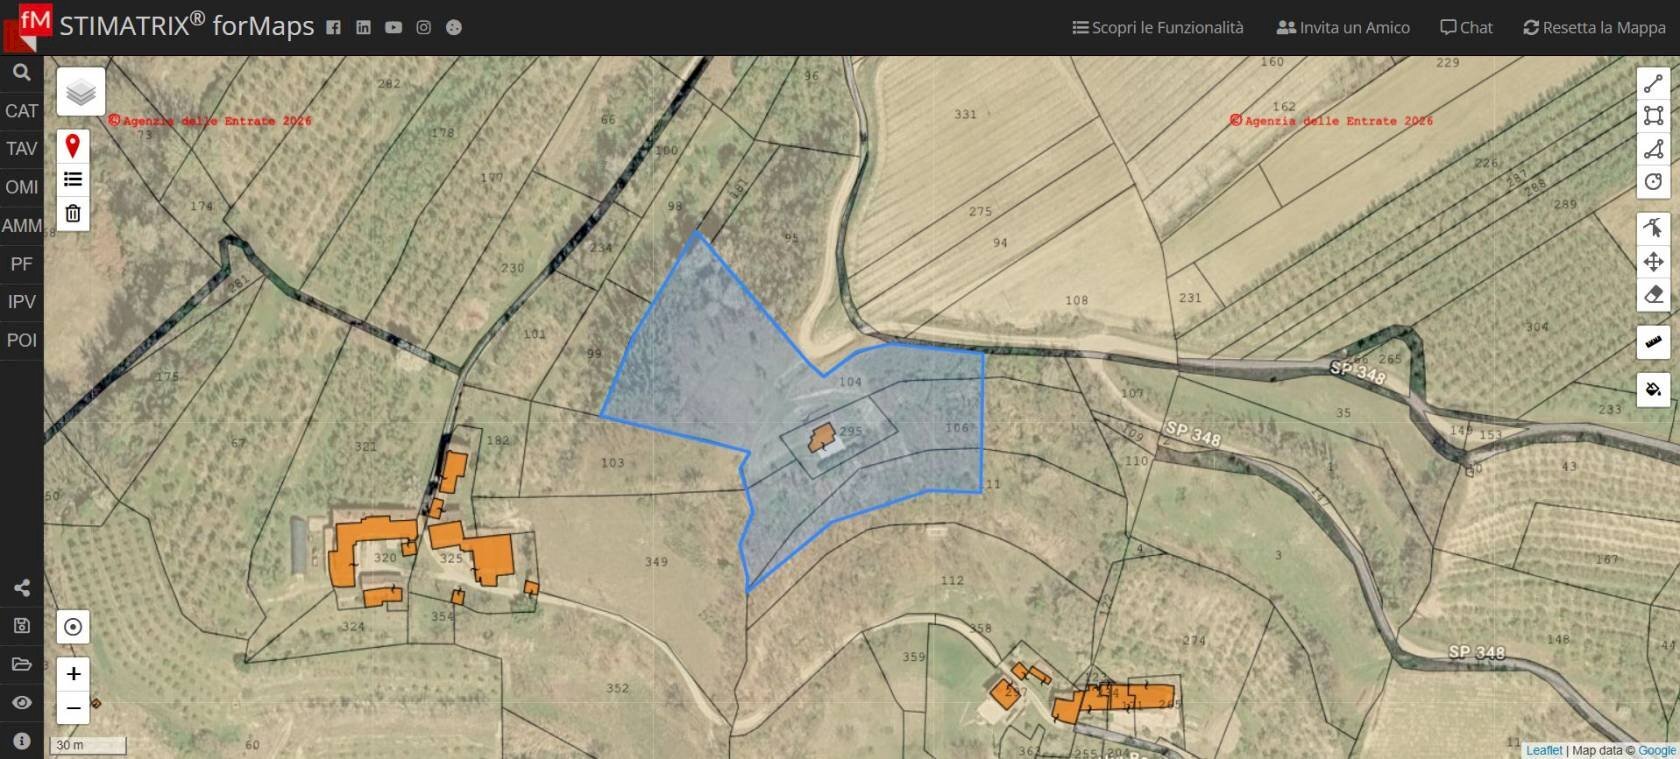Image resolution: width=1680 pixels, height=759 pixels.
Task: Select the draw polygon tool
Action: [x=1653, y=149]
